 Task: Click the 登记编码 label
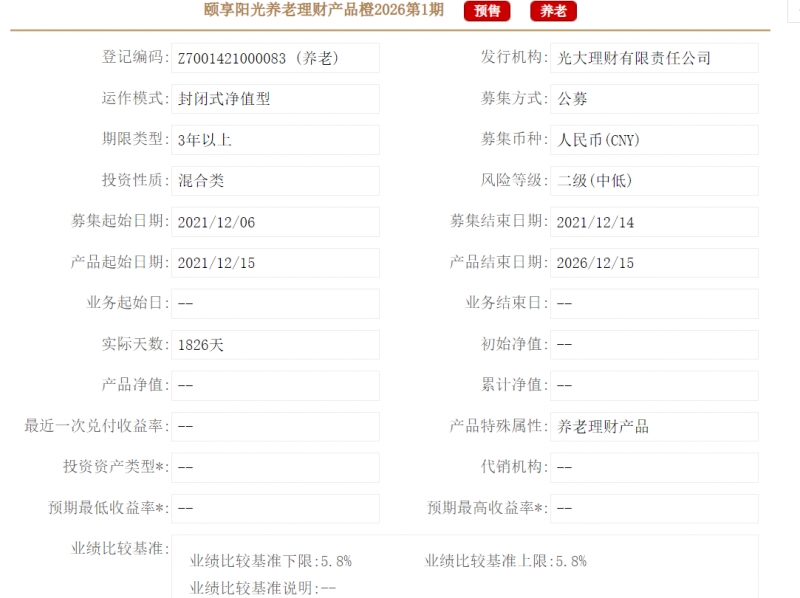pos(135,57)
